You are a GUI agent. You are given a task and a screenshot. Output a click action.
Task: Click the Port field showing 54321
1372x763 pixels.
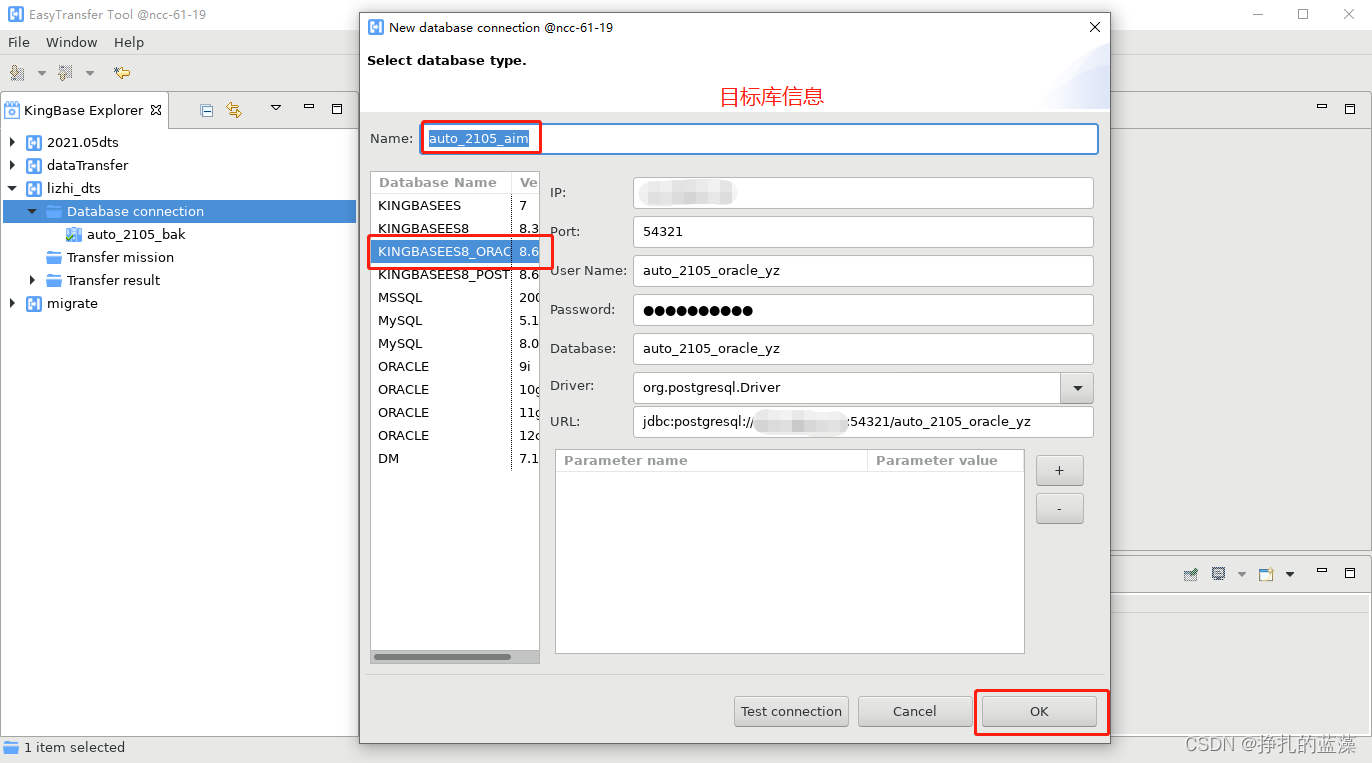(863, 231)
